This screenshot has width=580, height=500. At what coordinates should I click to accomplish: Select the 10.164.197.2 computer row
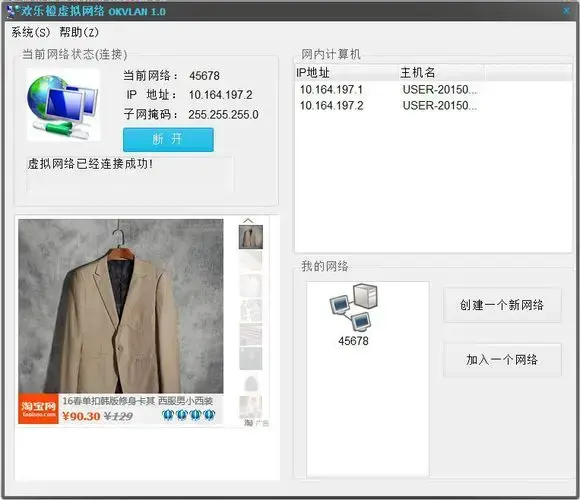433,106
